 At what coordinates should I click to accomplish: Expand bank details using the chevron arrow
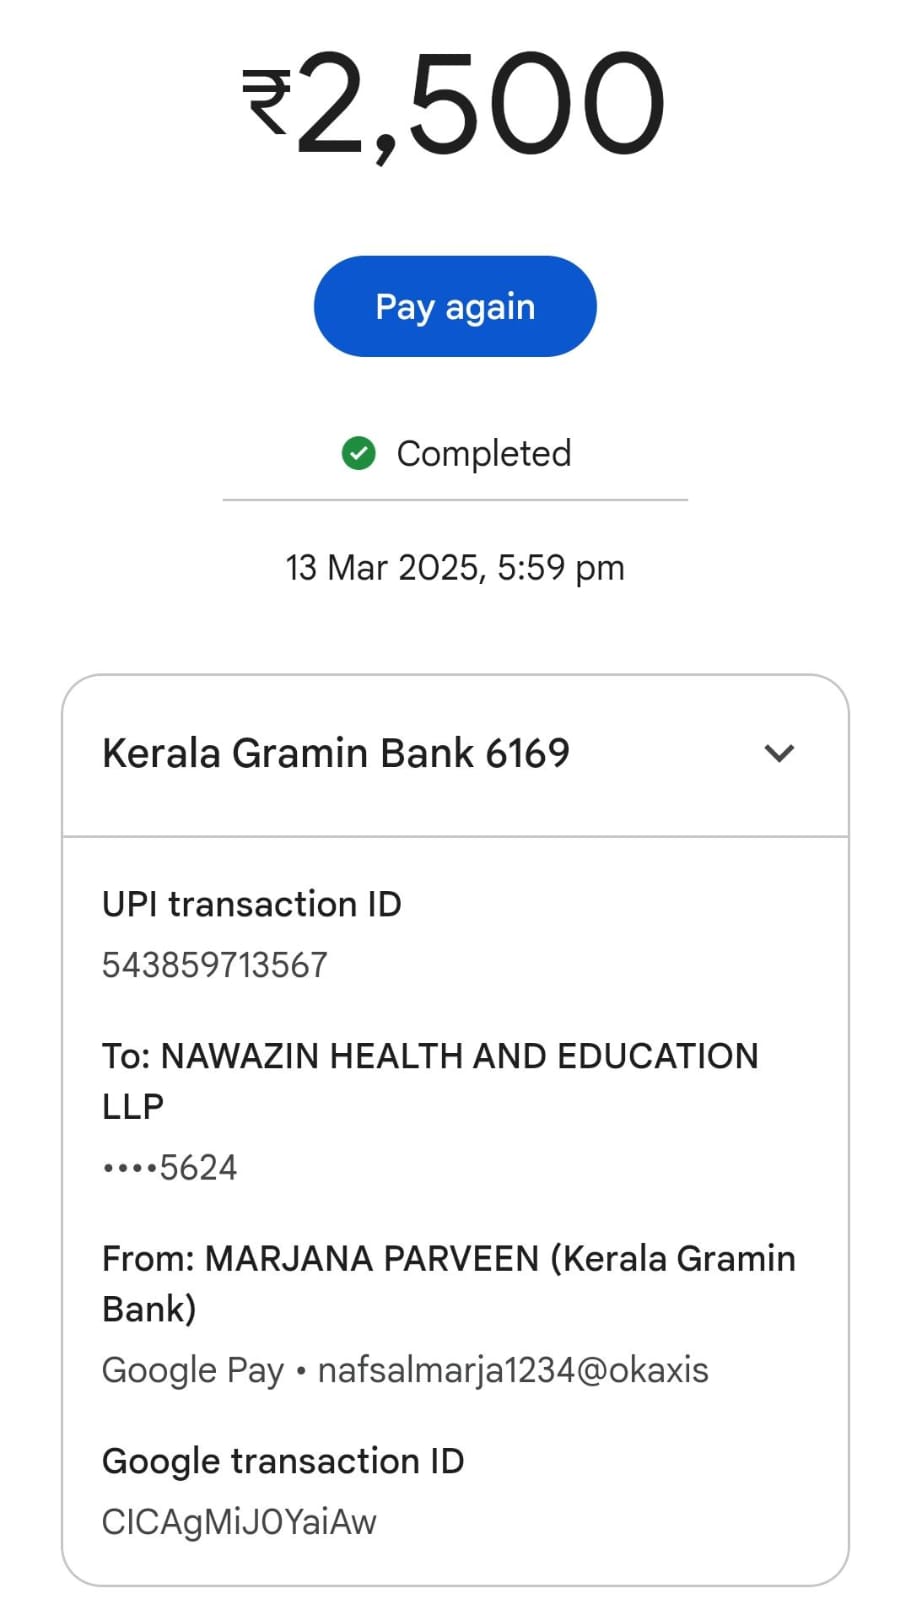pyautogui.click(x=779, y=753)
